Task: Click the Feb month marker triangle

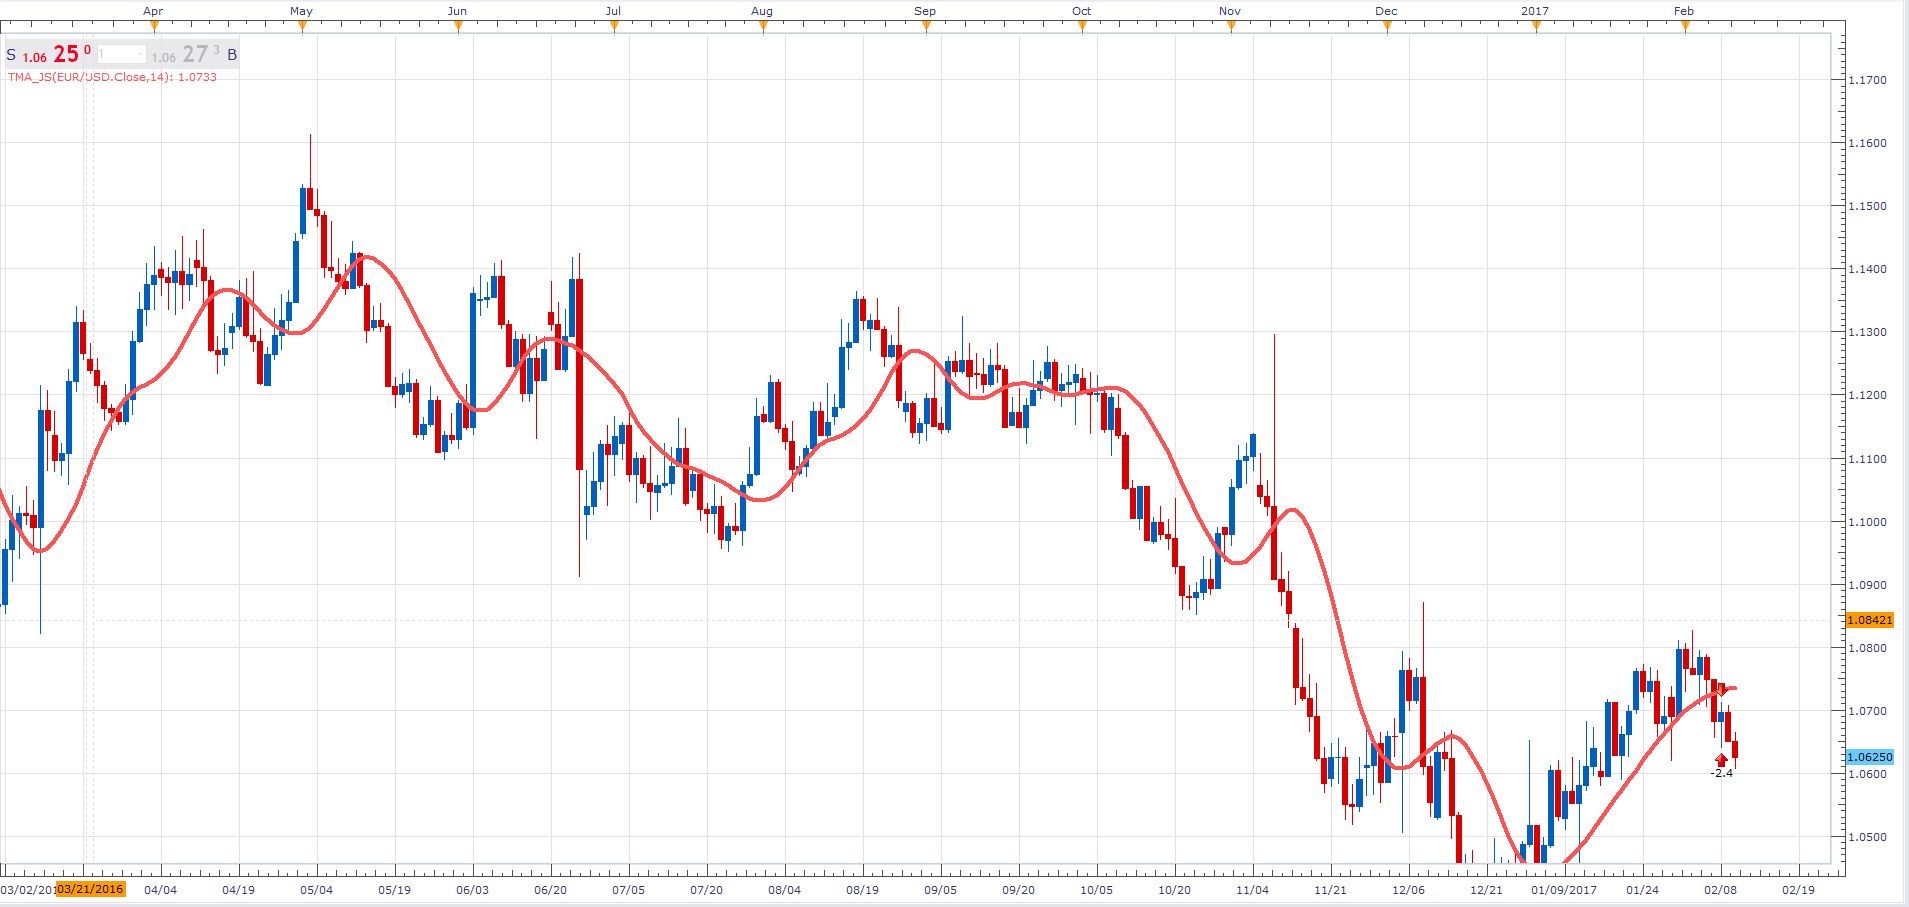Action: click(x=1685, y=27)
